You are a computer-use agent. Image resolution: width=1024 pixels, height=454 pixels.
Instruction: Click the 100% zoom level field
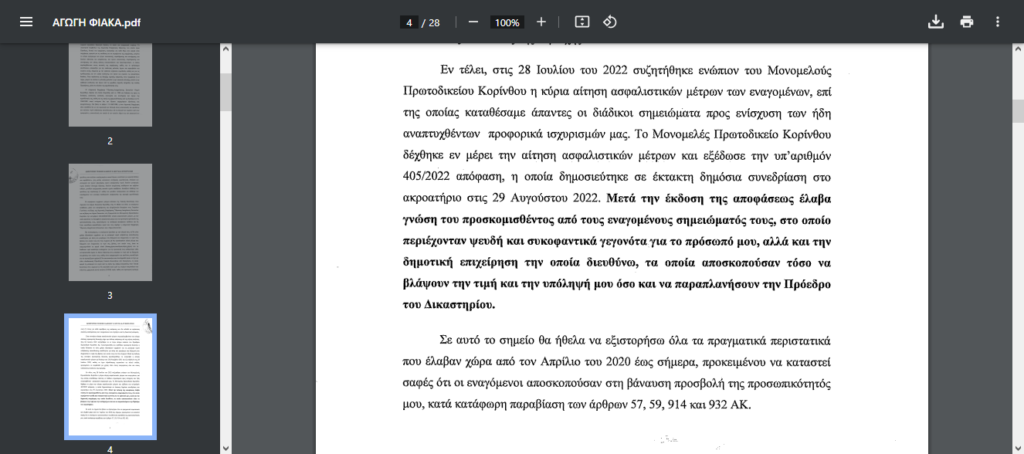[507, 22]
